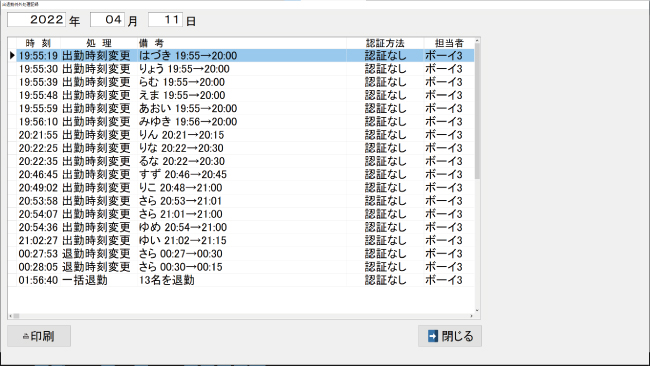650x366 pixels.
Task: Click remark えま 19:55→20:00
Action: [x=182, y=95]
